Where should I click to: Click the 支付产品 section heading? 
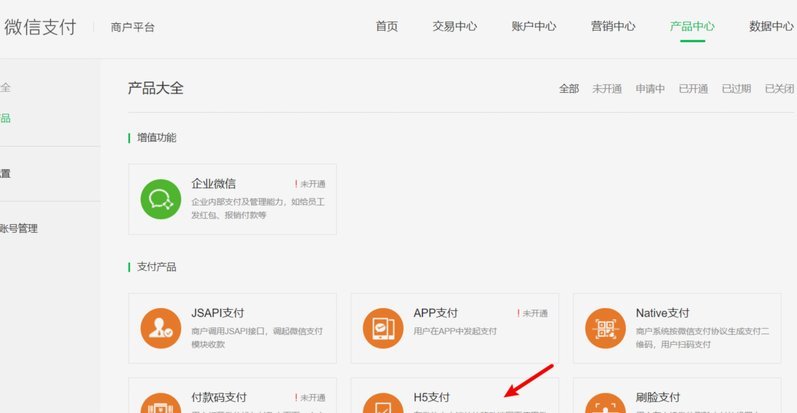click(x=157, y=267)
